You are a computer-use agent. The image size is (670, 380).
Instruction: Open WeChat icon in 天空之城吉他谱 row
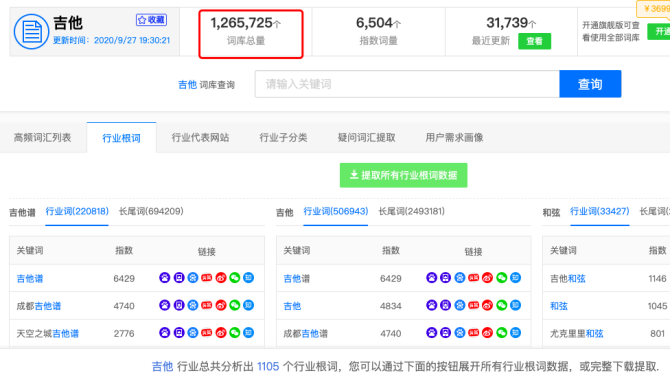click(x=235, y=333)
